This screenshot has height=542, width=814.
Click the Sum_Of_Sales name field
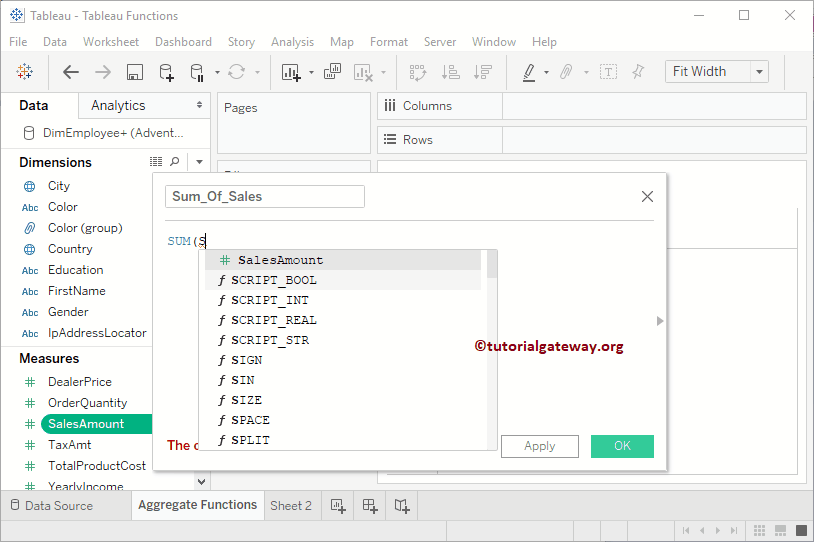[x=265, y=196]
